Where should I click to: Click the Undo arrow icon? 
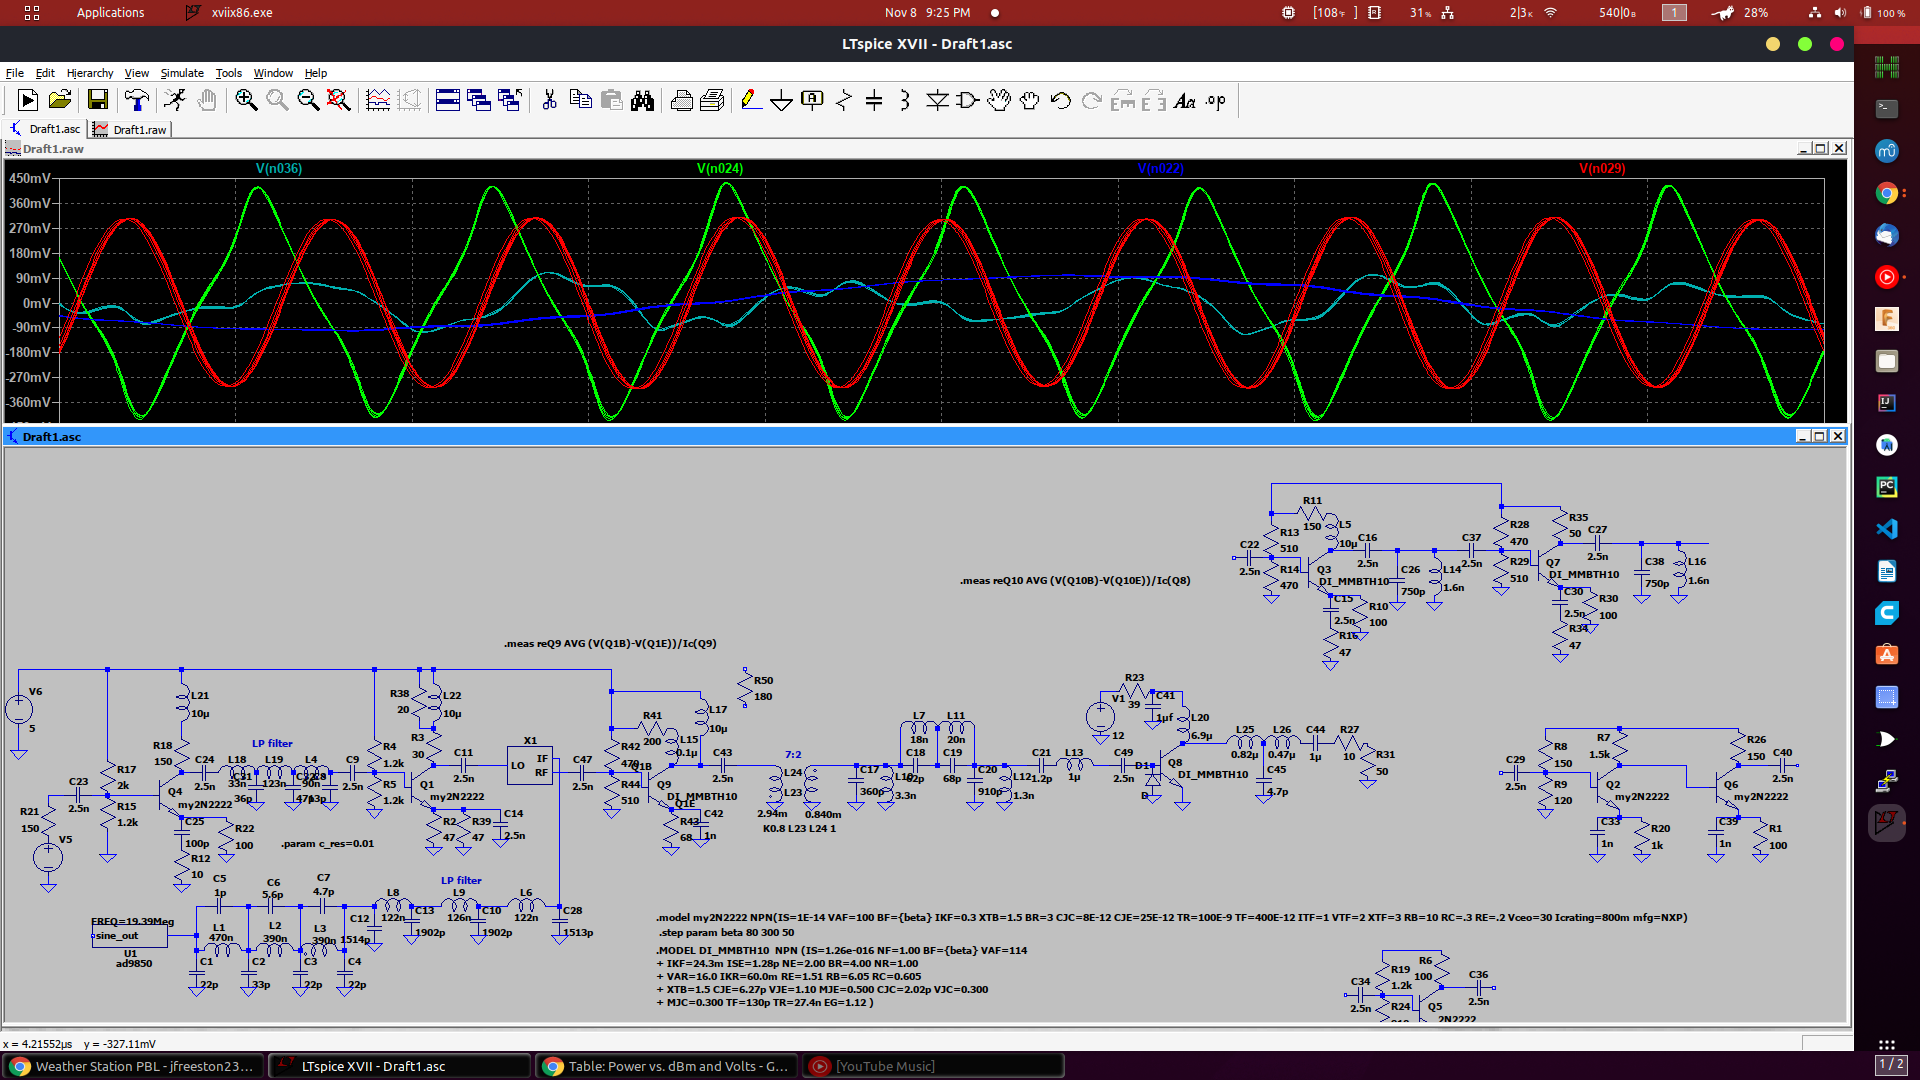click(1061, 100)
